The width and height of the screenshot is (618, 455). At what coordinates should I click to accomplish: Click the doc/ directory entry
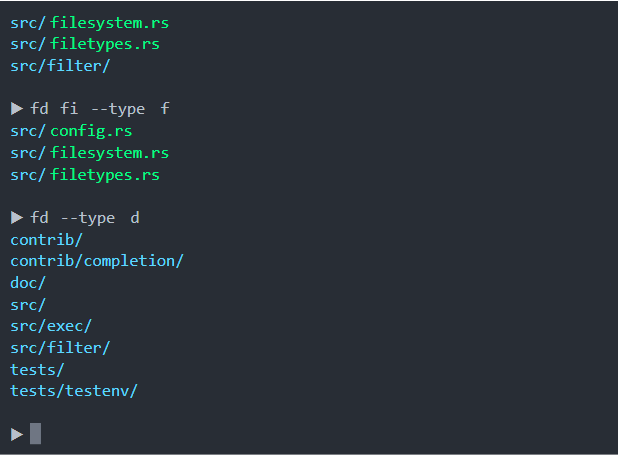point(28,283)
